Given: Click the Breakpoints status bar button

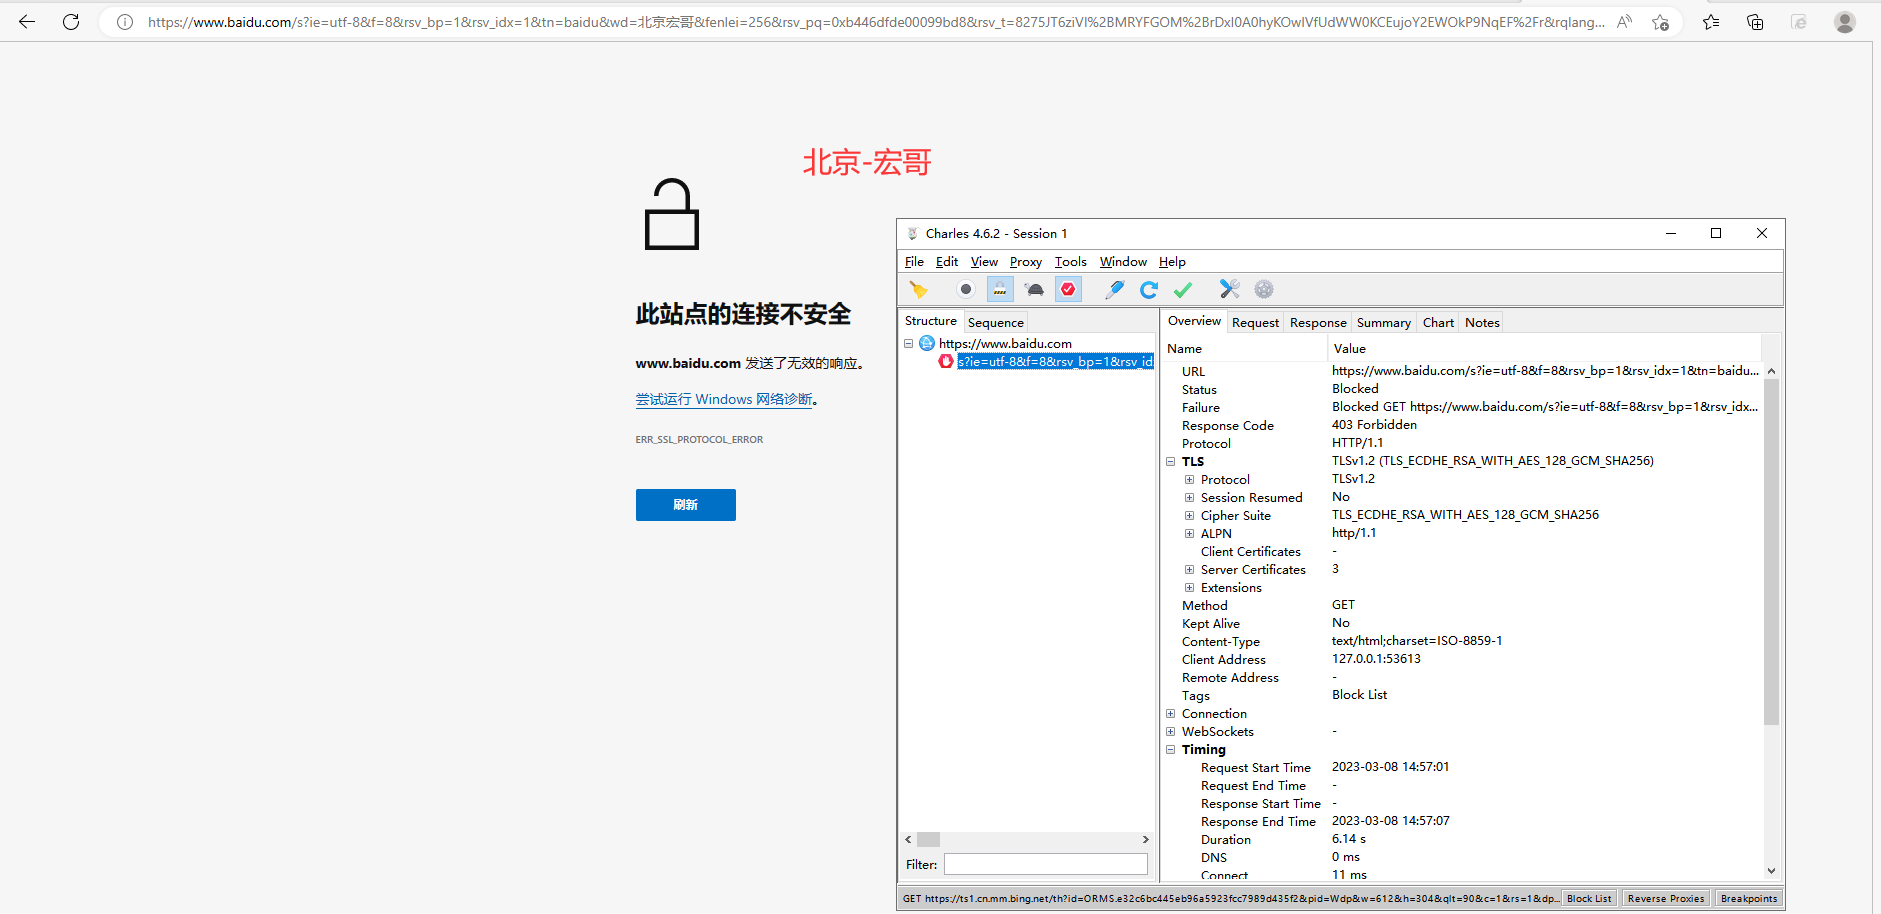Looking at the screenshot, I should (x=1749, y=899).
